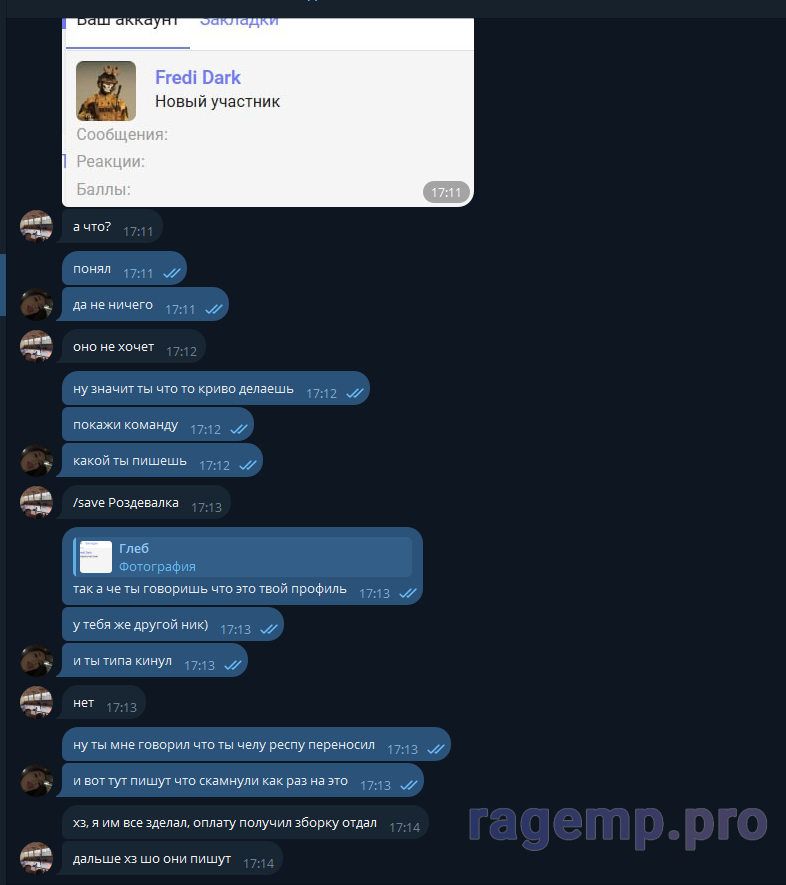Screen dimensions: 786x885
Task: Select the 'покажи команду' message bubble
Action: (157, 424)
